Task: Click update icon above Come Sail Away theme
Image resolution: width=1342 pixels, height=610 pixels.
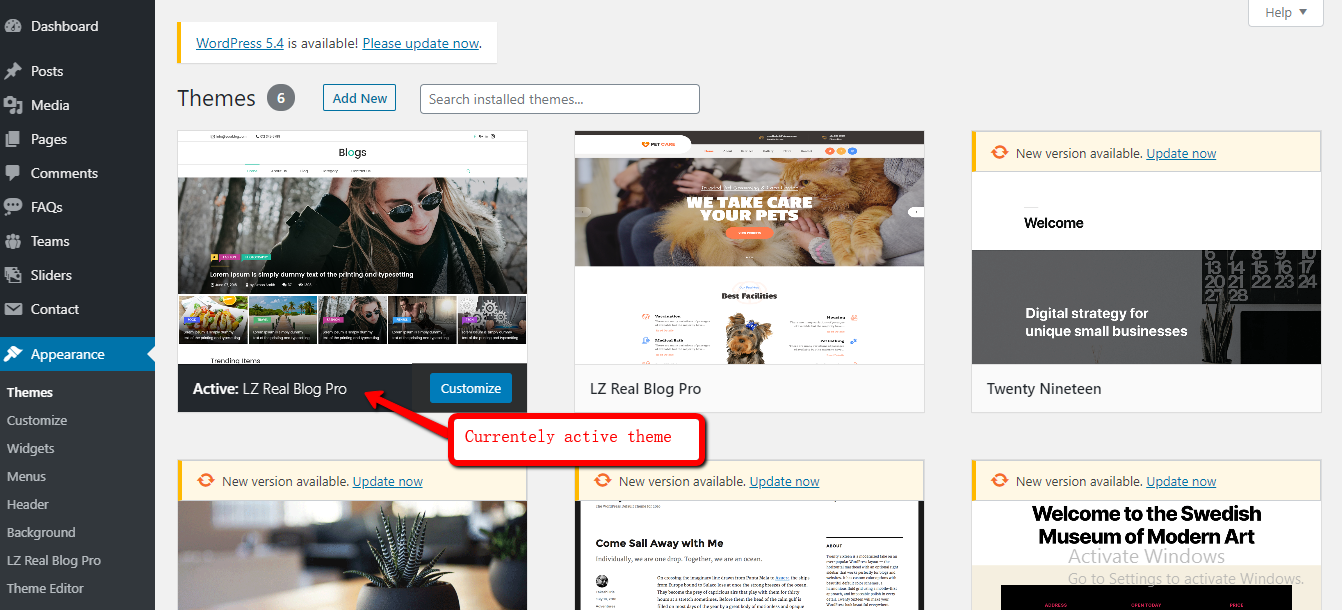Action: pos(602,481)
